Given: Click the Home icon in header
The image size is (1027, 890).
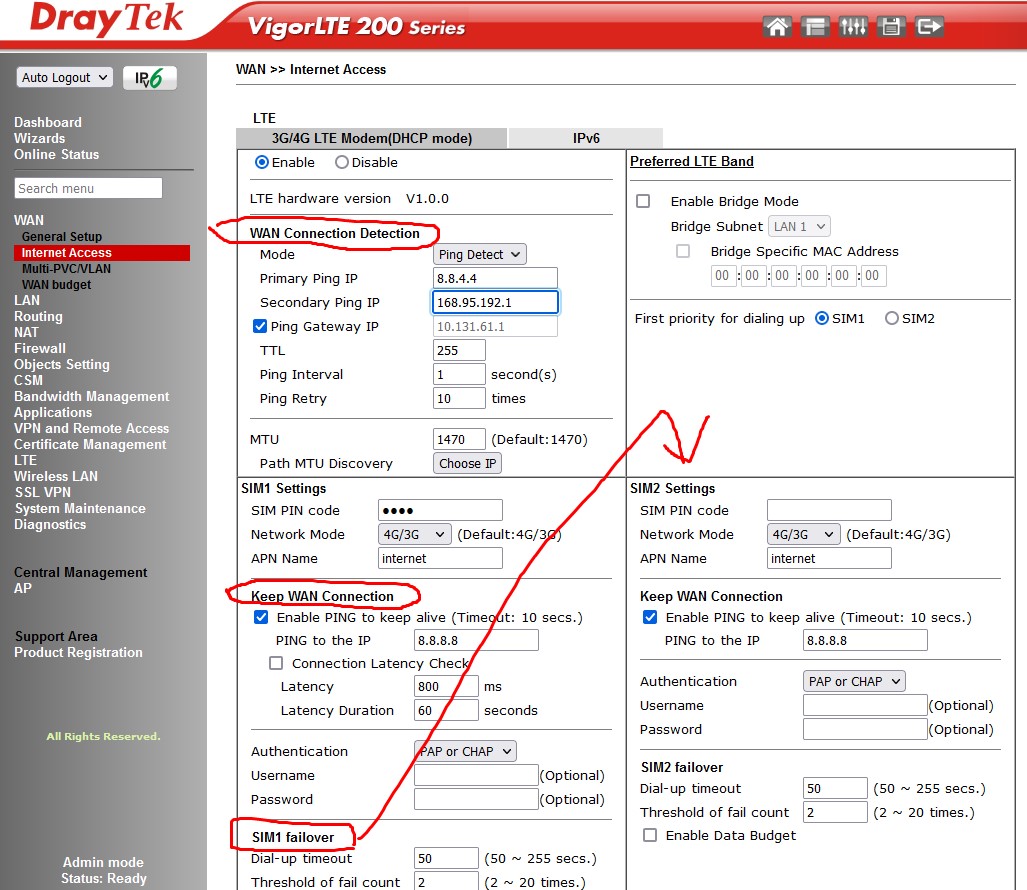Looking at the screenshot, I should [777, 27].
